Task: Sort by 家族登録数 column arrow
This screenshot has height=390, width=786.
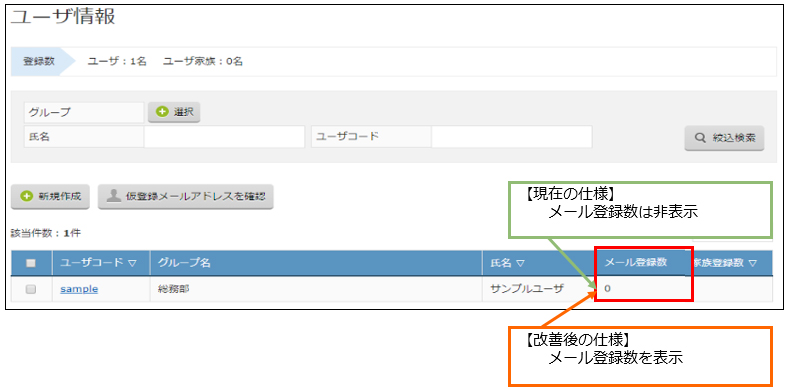Action: point(752,263)
